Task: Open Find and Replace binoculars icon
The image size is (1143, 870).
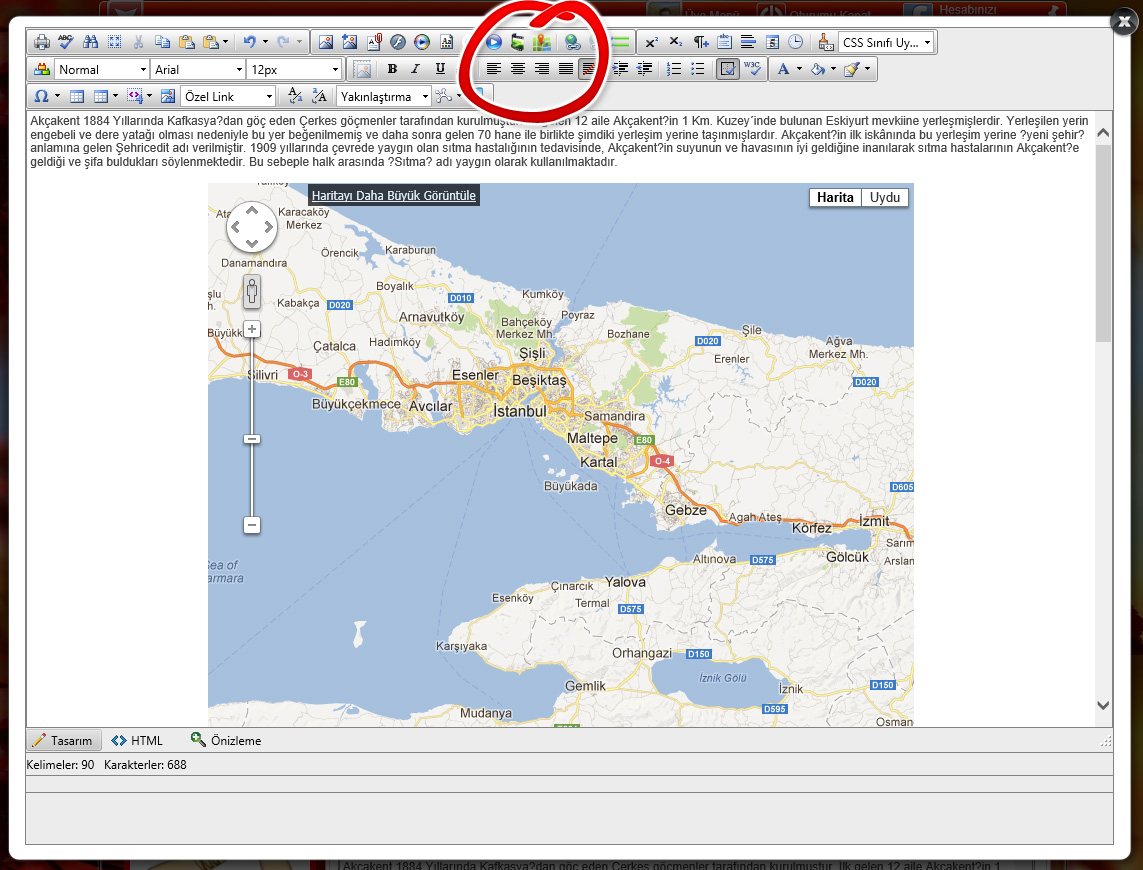Action: pyautogui.click(x=91, y=42)
